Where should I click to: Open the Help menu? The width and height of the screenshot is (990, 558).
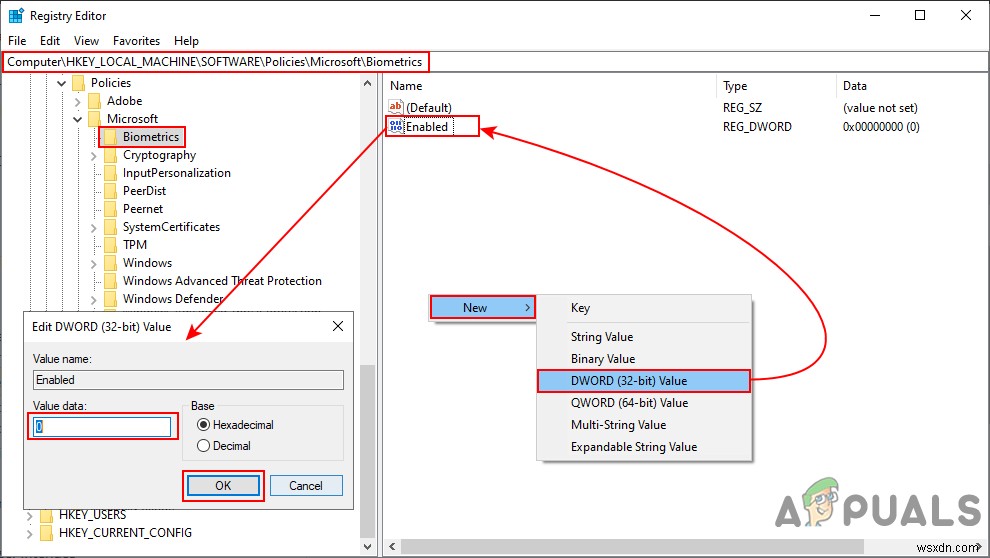186,40
